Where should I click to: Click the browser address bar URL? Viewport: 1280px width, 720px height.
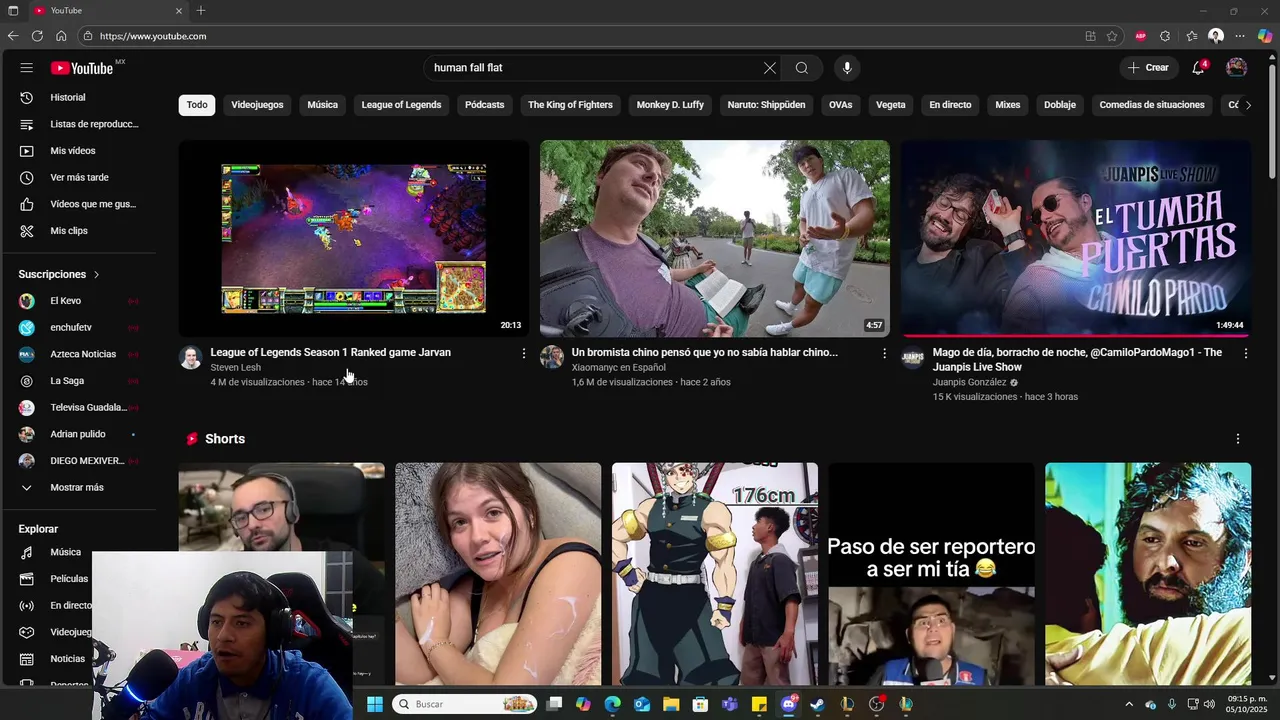tap(153, 36)
